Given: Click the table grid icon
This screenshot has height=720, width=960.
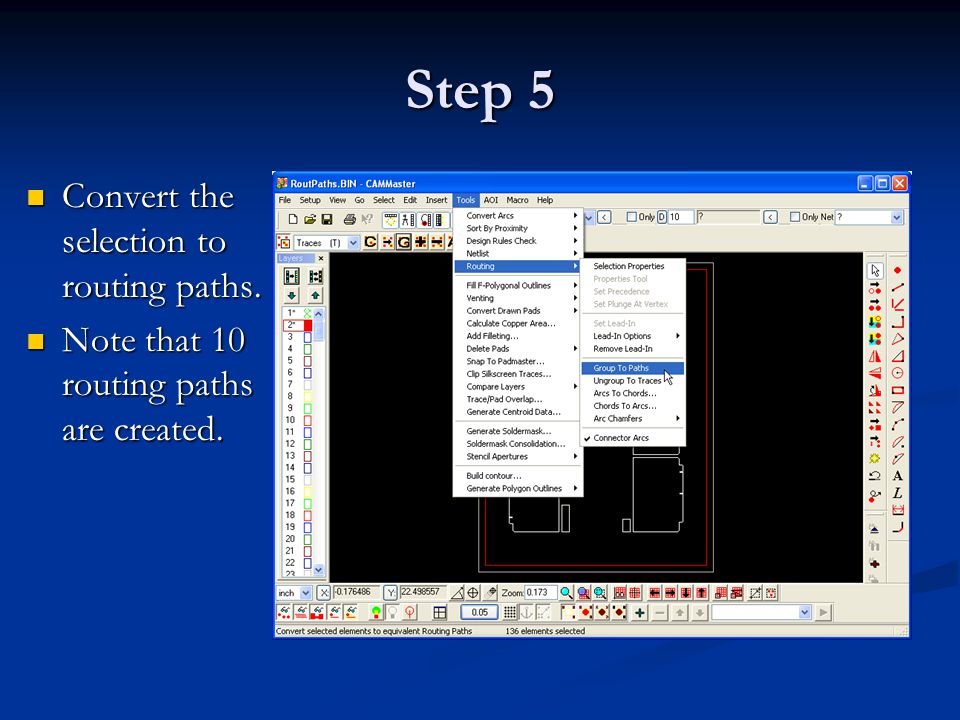Looking at the screenshot, I should point(440,612).
